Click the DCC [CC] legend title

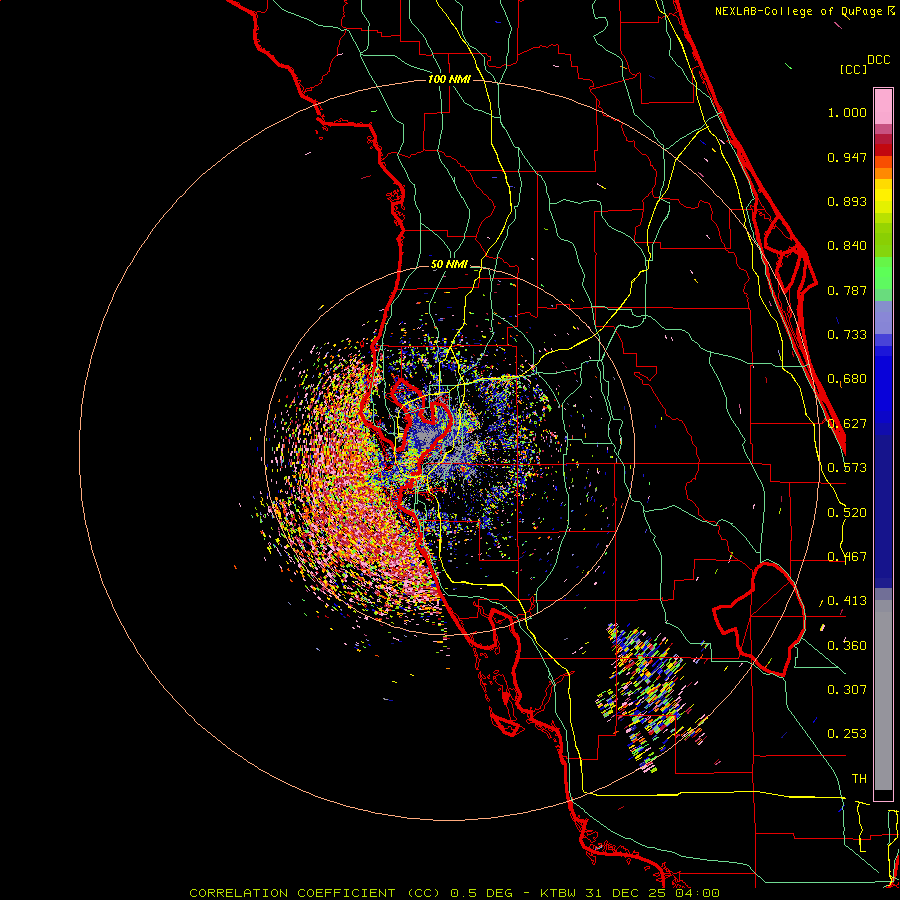pyautogui.click(x=864, y=64)
